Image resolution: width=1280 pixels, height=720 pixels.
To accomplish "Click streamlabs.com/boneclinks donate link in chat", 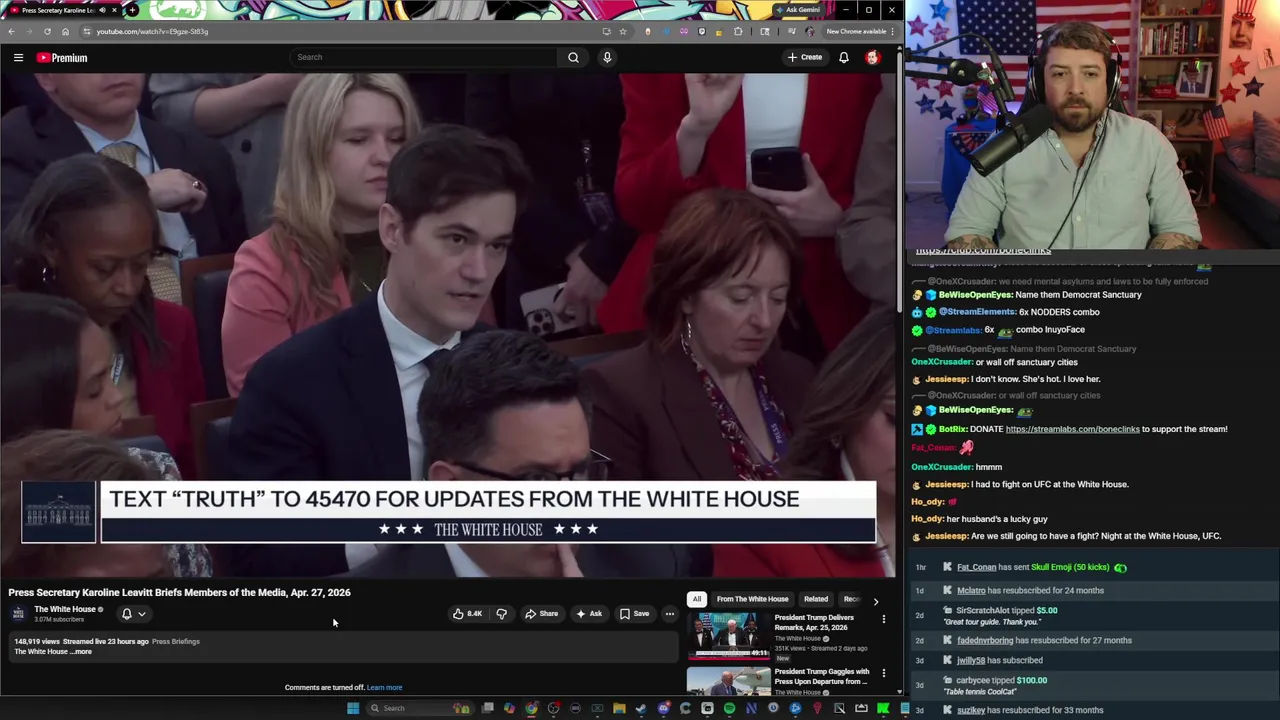I will click(1072, 429).
